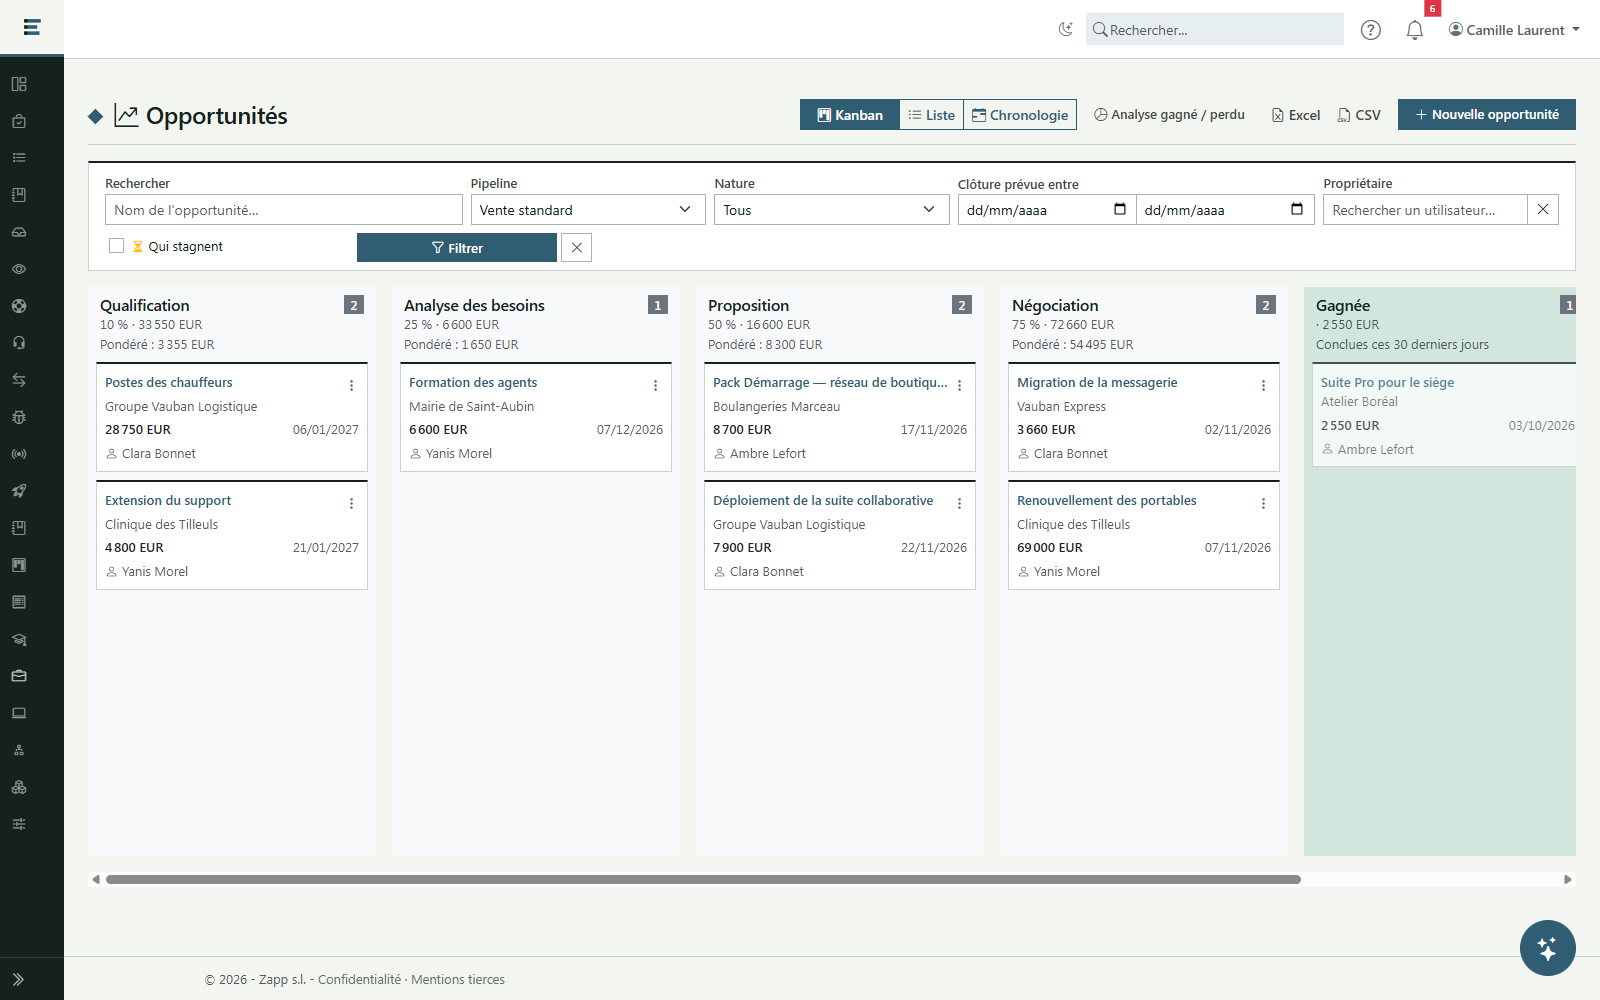Open the hamburger menu icon

click(x=32, y=27)
